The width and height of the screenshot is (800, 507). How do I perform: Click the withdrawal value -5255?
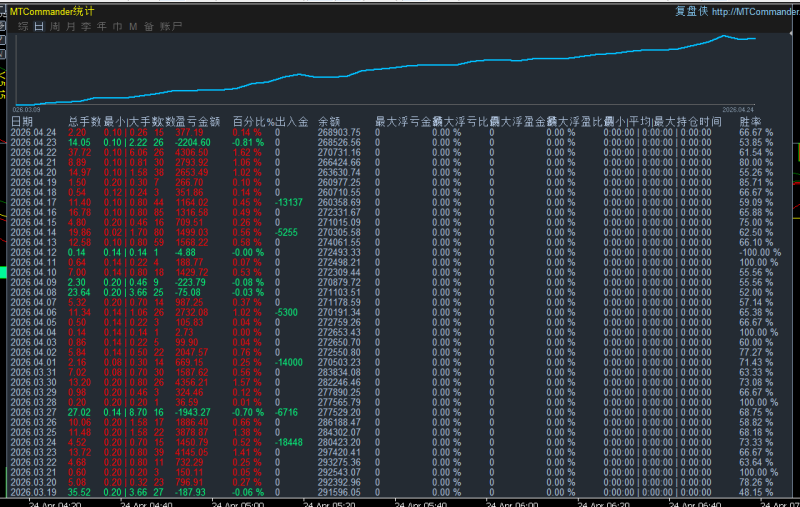pos(286,233)
